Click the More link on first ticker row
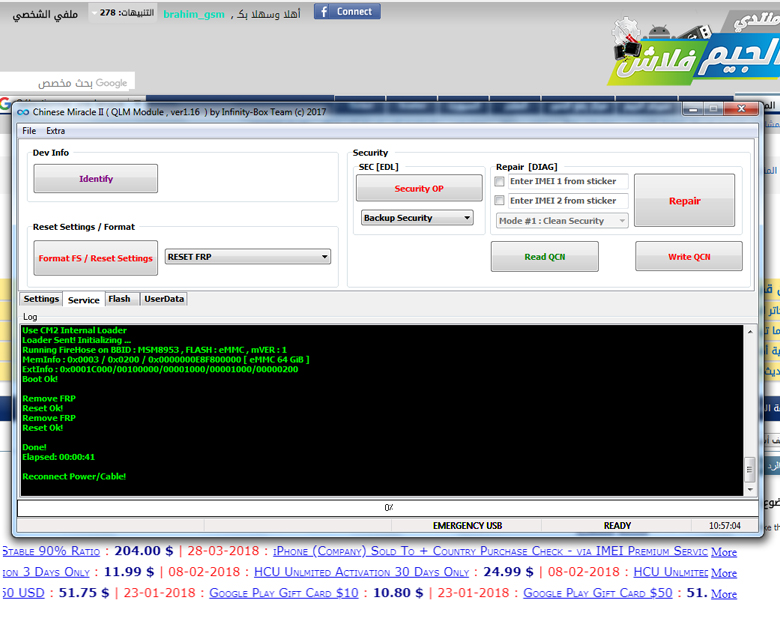The image size is (780, 620). [724, 552]
